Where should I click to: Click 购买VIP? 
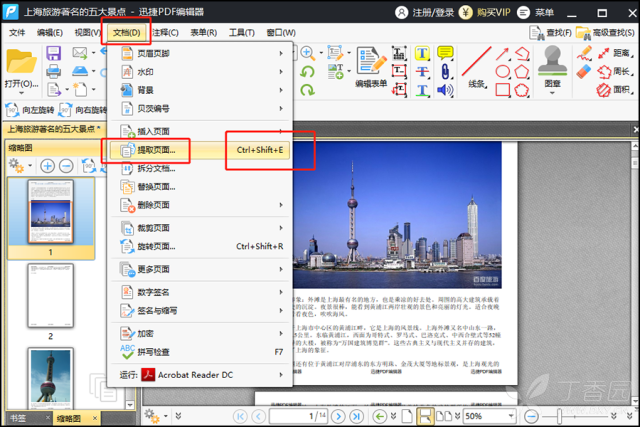484,13
